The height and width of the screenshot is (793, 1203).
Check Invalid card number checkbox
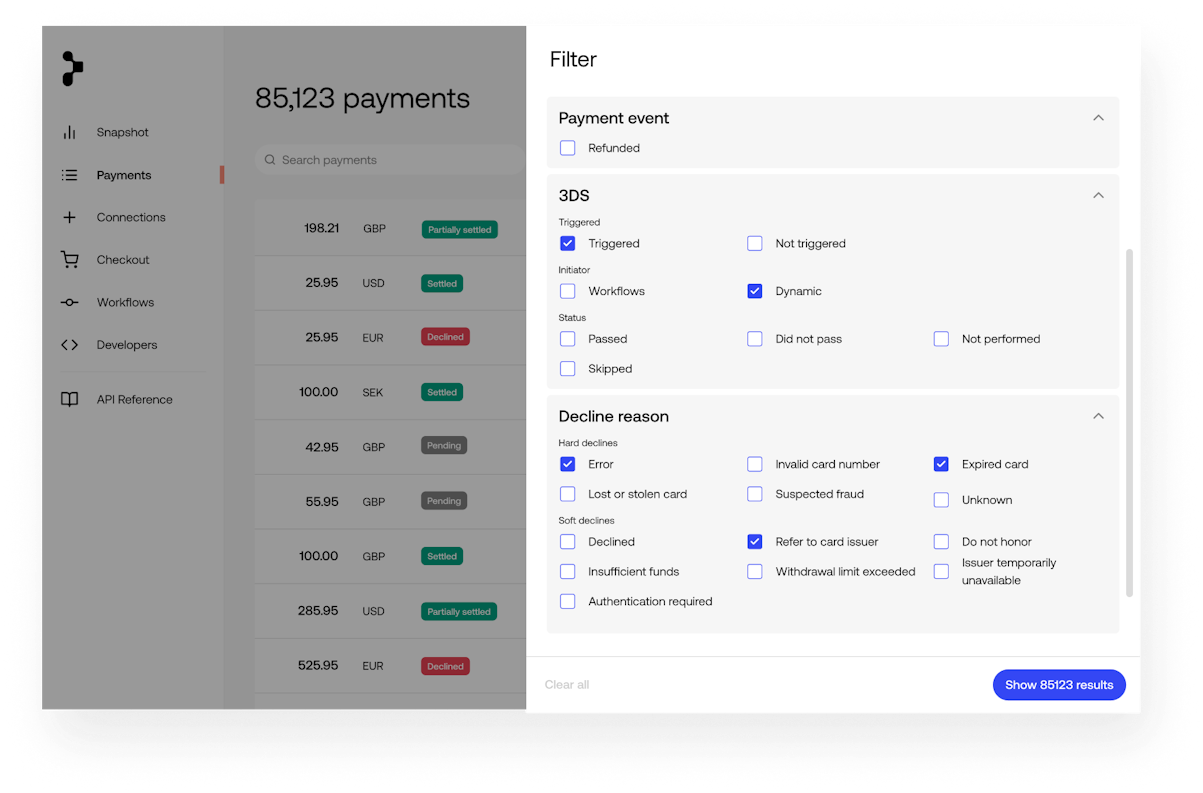click(x=755, y=464)
